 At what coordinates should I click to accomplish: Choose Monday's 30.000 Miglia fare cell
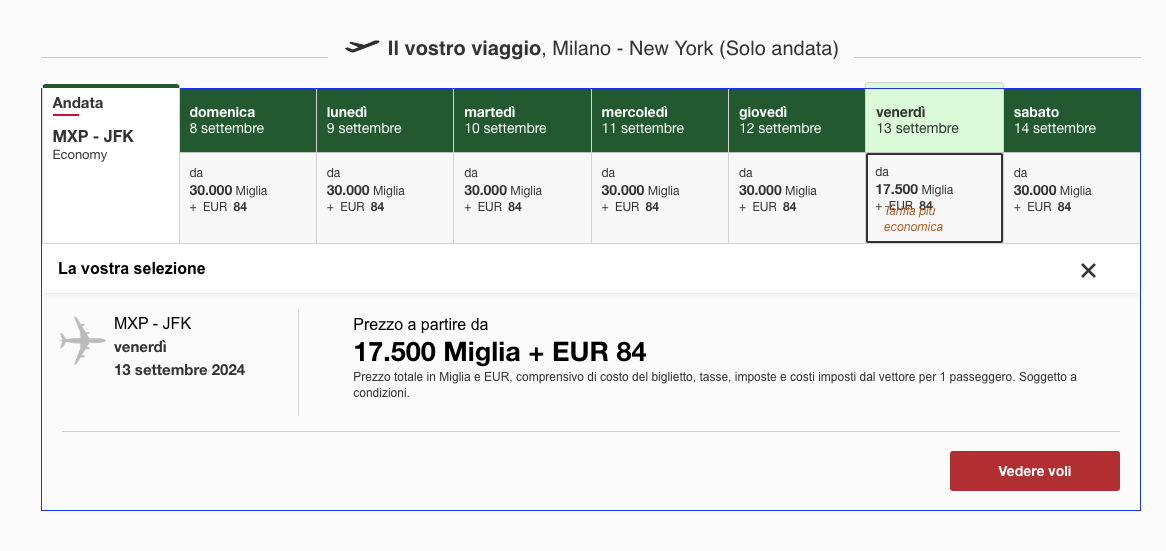385,198
